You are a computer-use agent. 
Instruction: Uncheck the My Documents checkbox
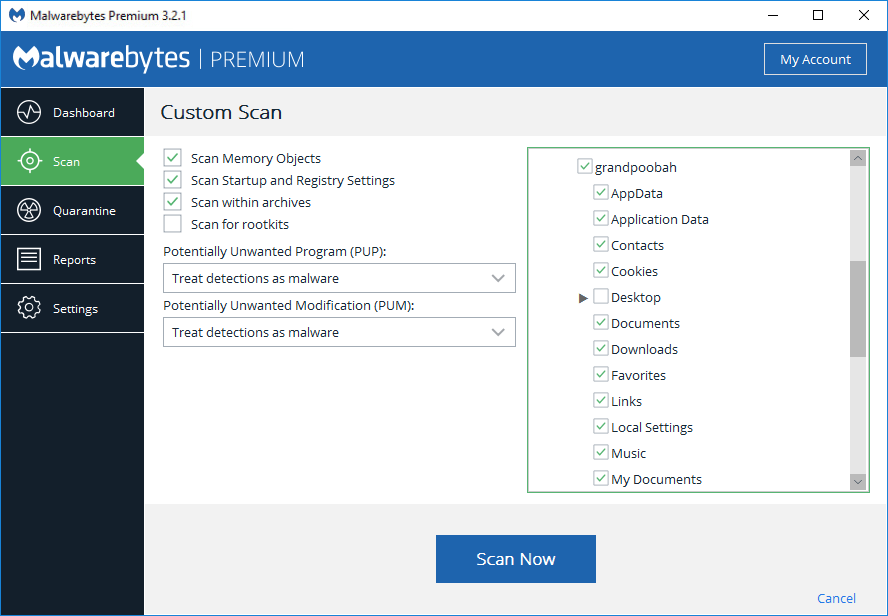[600, 479]
